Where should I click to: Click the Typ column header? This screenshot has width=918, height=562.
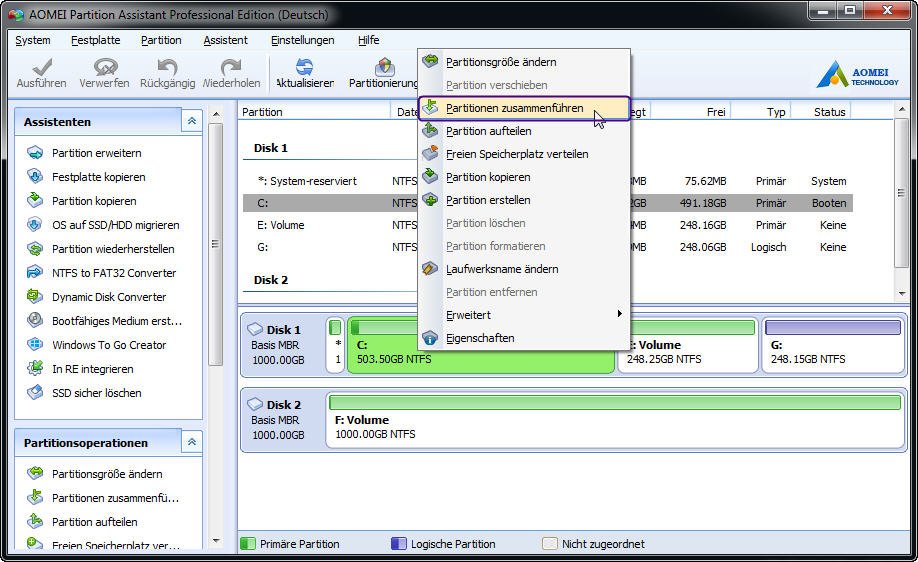(761, 112)
